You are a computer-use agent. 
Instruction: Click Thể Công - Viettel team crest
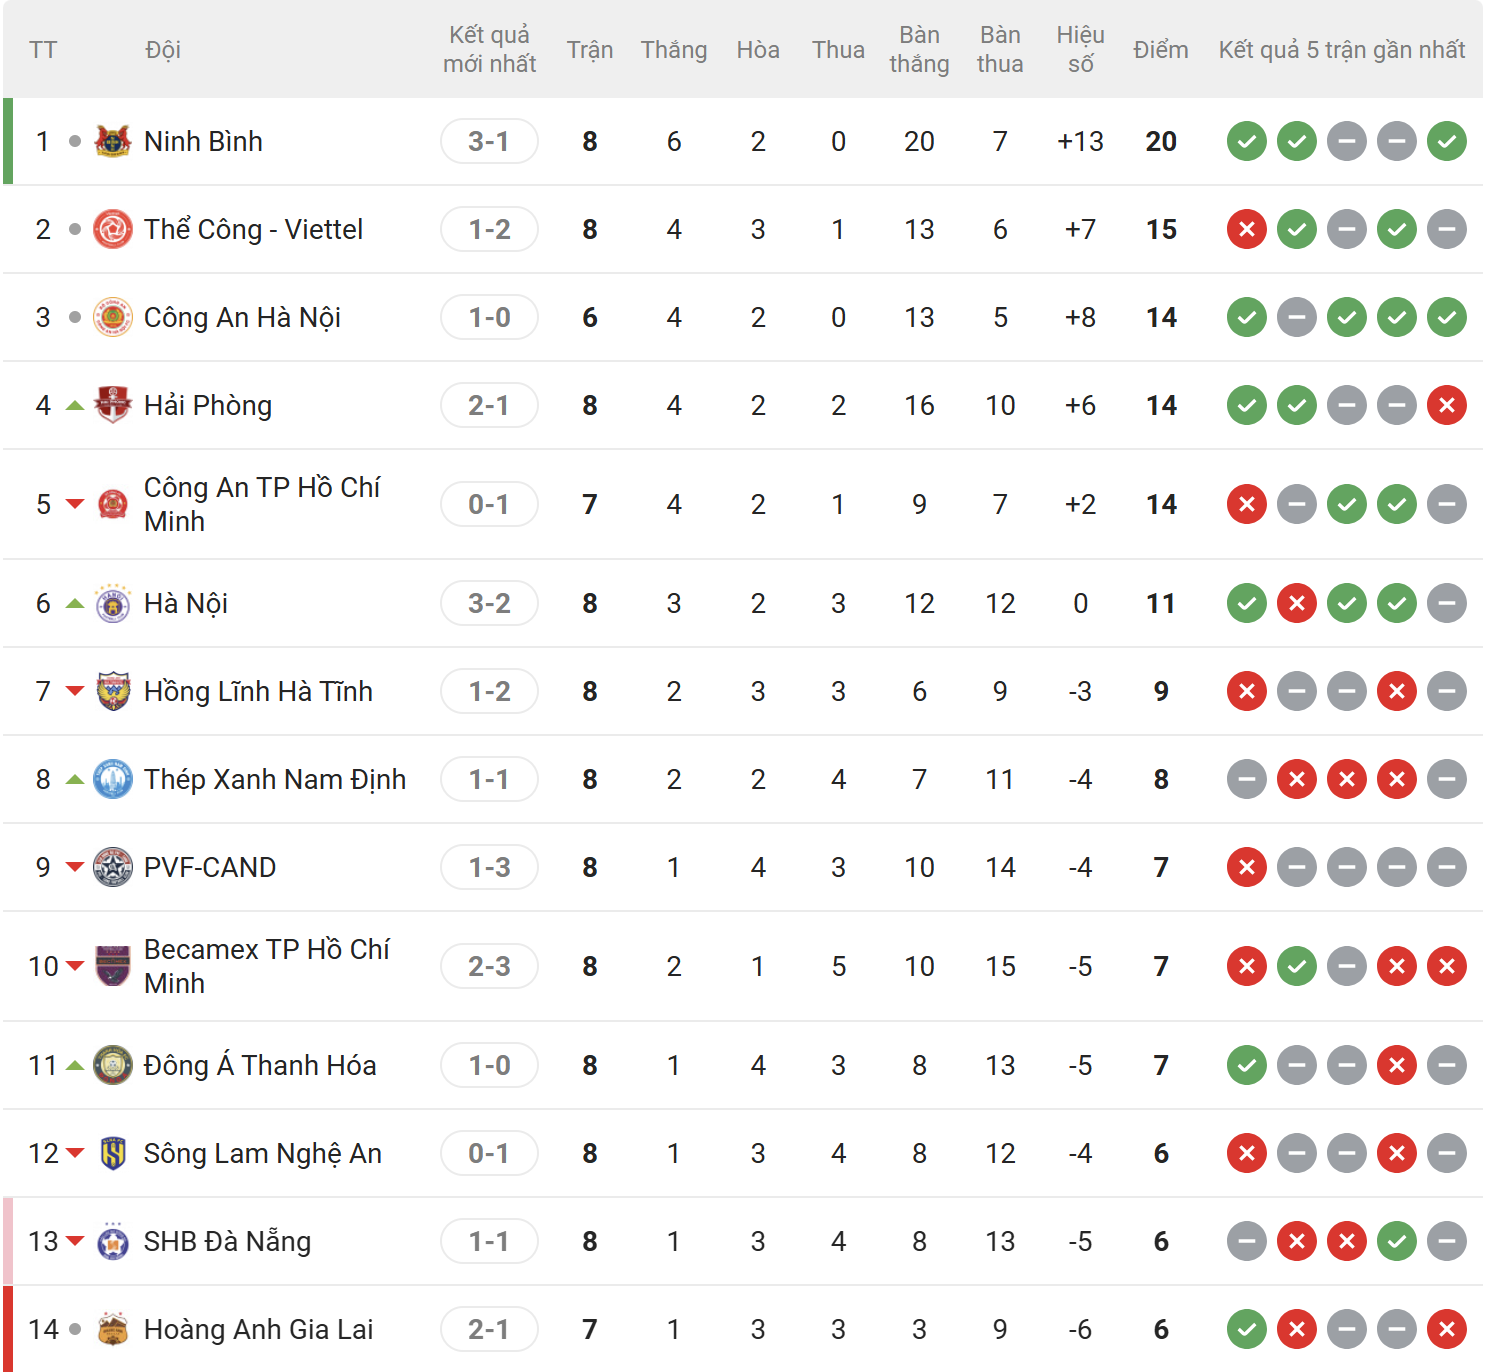coord(113,229)
